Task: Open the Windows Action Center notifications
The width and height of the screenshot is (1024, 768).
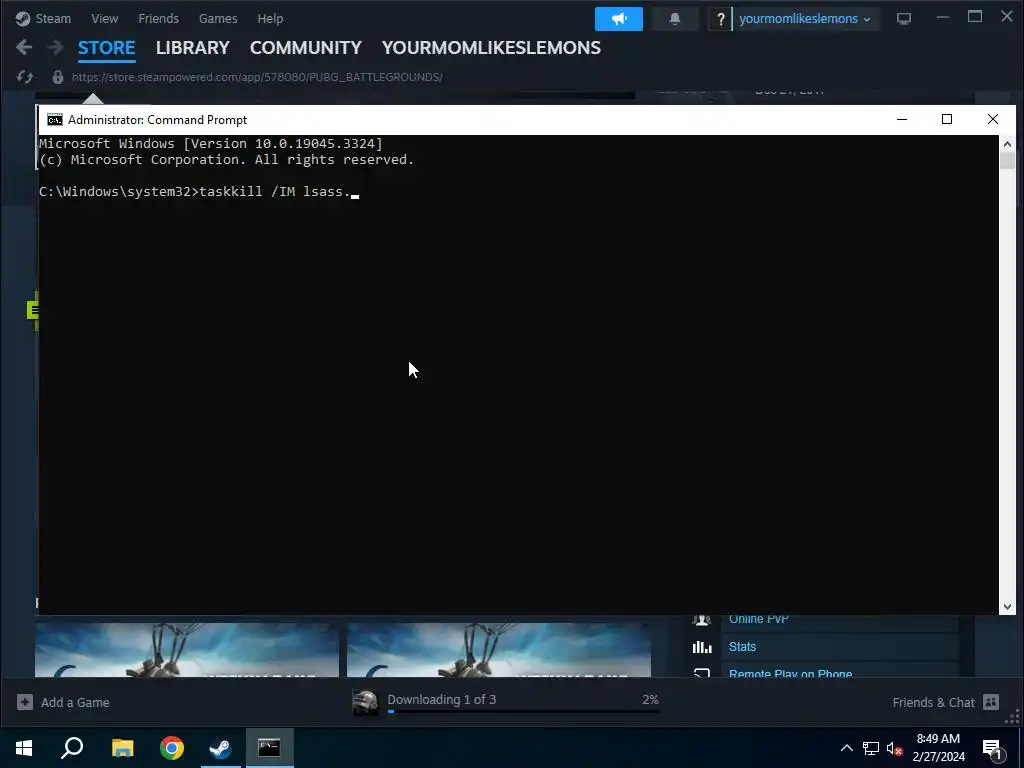Action: (x=992, y=748)
